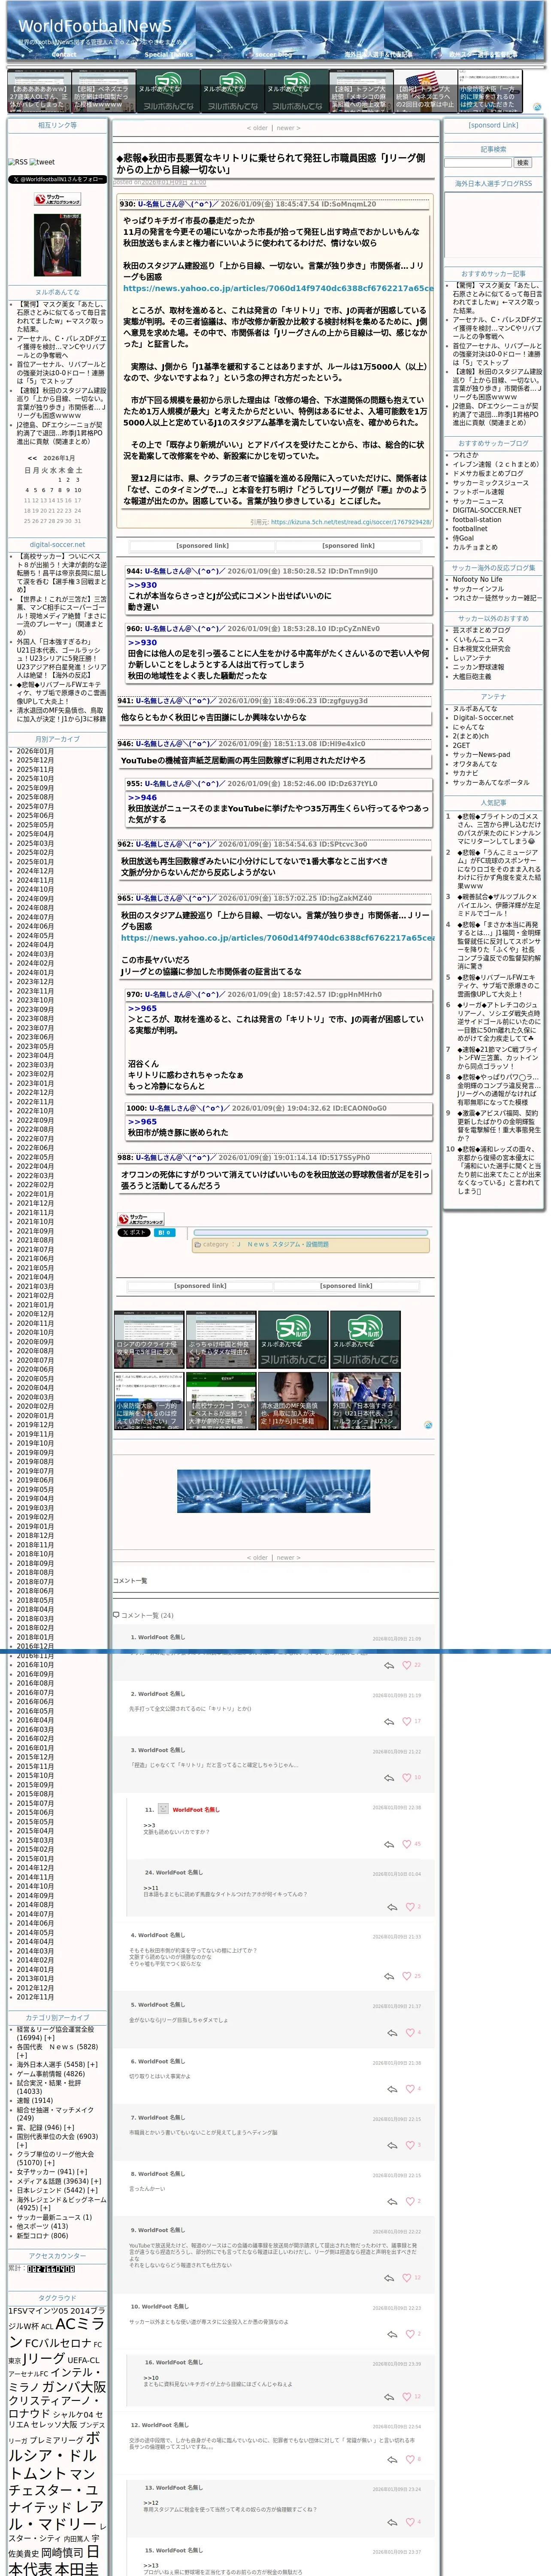Image resolution: width=551 pixels, height=2576 pixels.
Task: Open the 2025年12月 archive link
Action: [35, 760]
